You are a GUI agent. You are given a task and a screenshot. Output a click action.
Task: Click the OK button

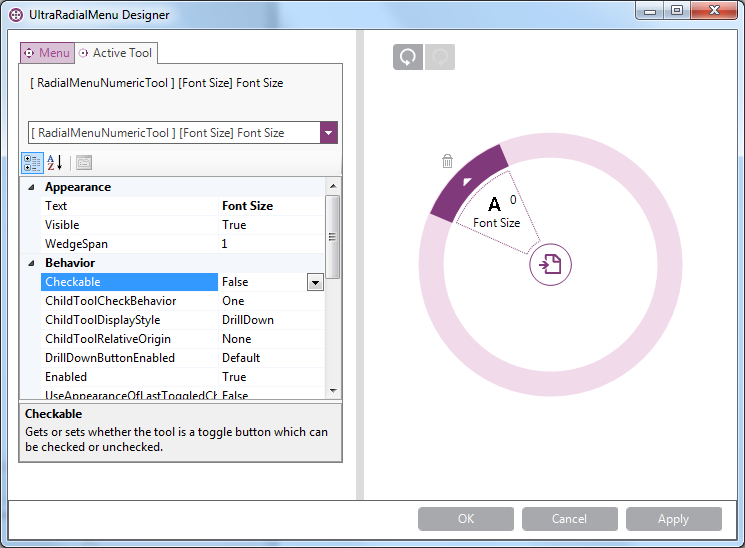tap(466, 519)
